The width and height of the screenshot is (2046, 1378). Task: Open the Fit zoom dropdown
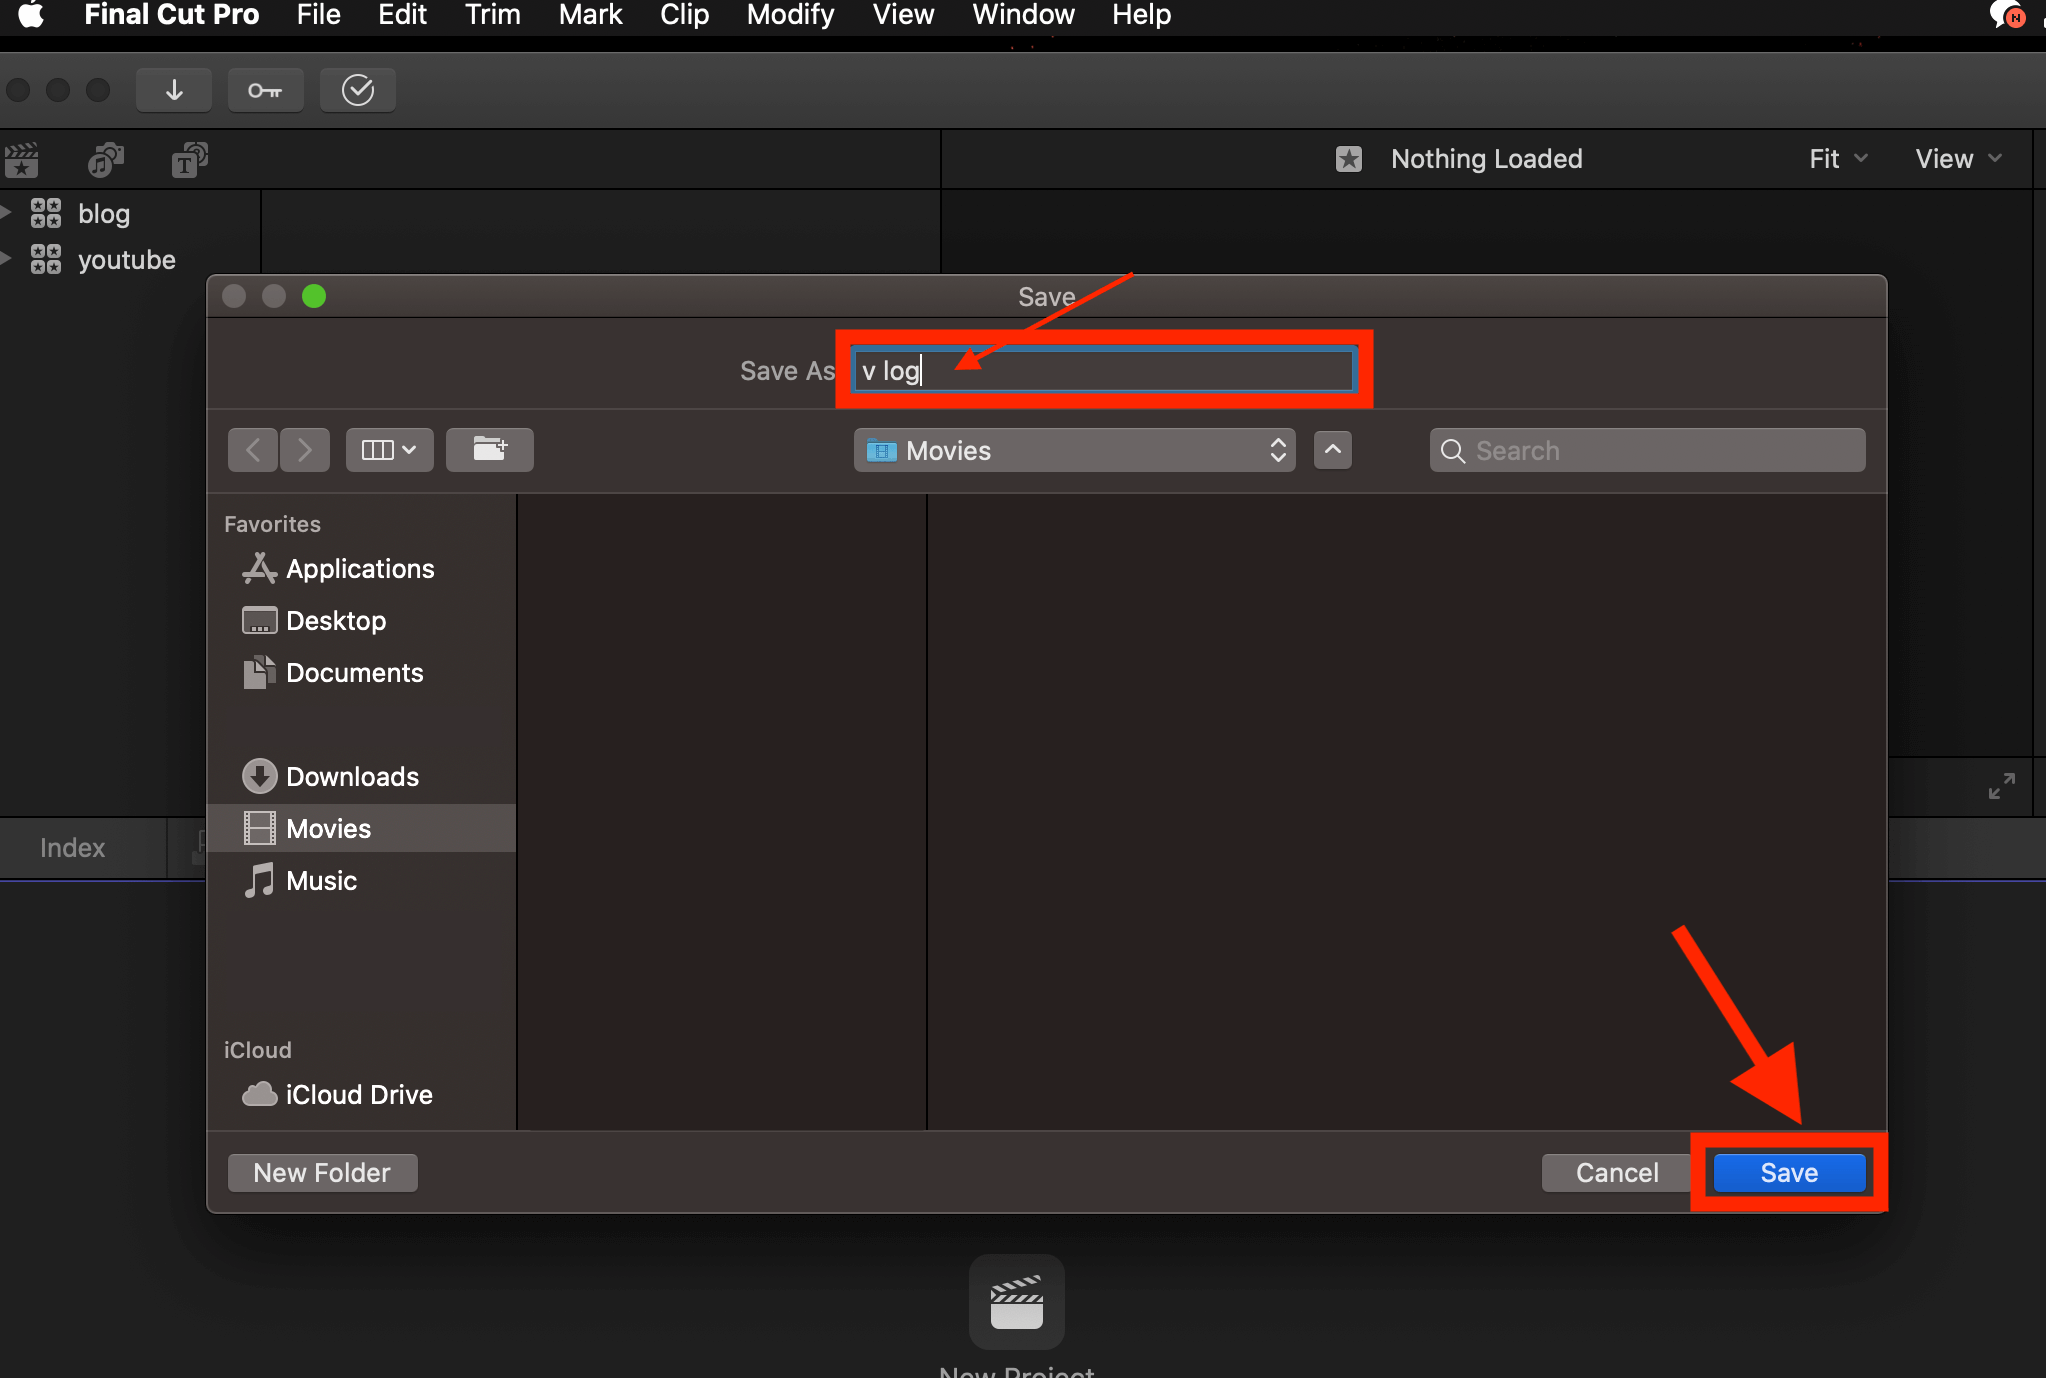[1837, 159]
